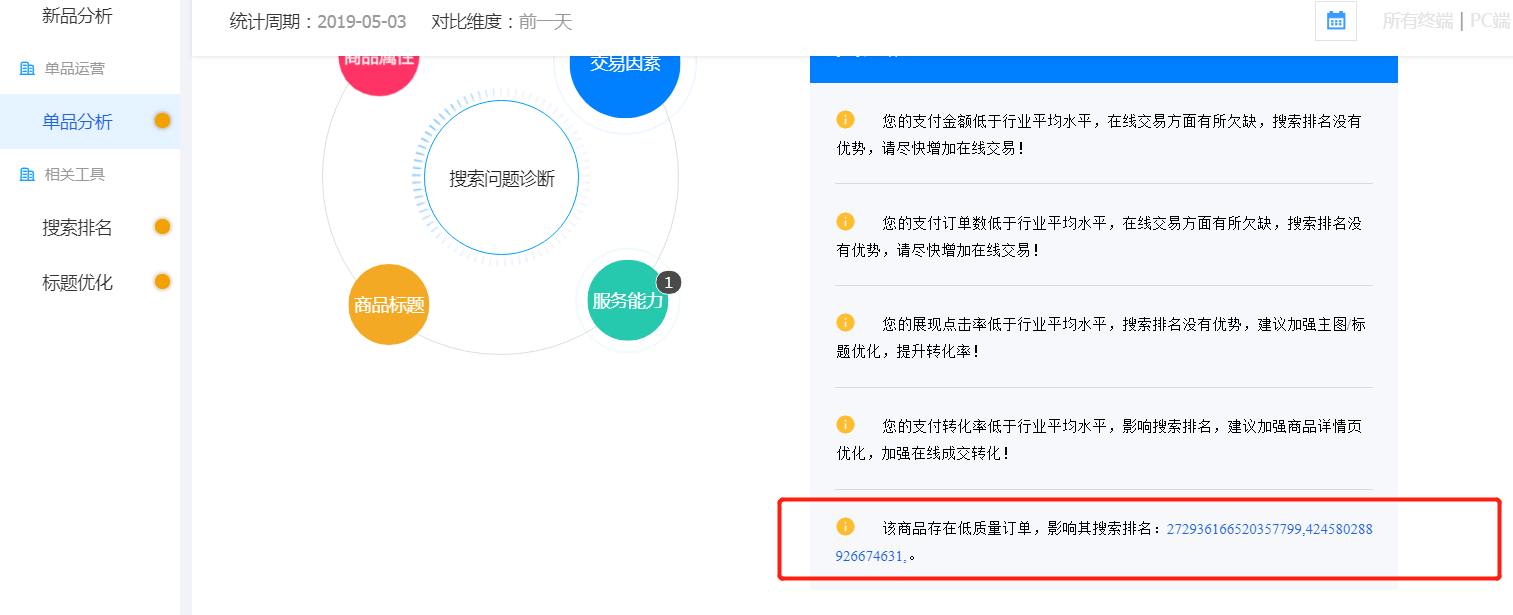Click the 单品运营 building icon

point(27,69)
